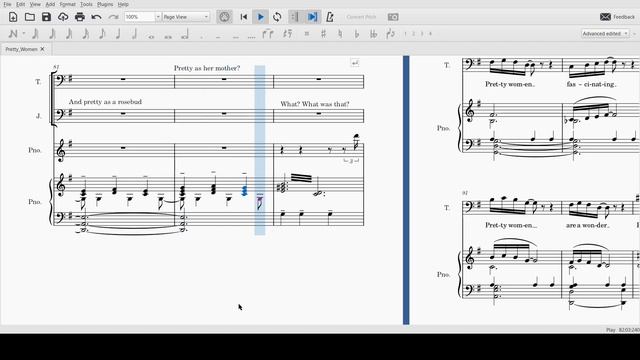This screenshot has width=640, height=360.
Task: Select the quarter note duration
Action: 118,33
